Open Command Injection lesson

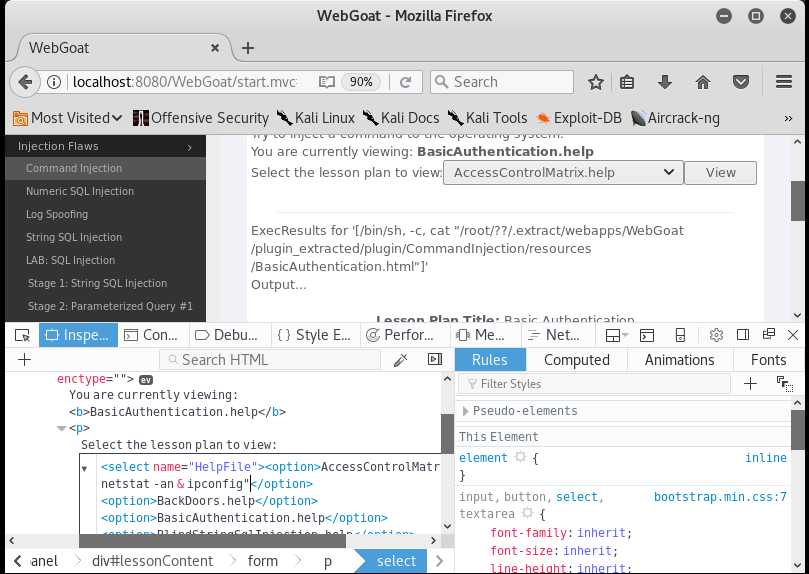[105, 168]
